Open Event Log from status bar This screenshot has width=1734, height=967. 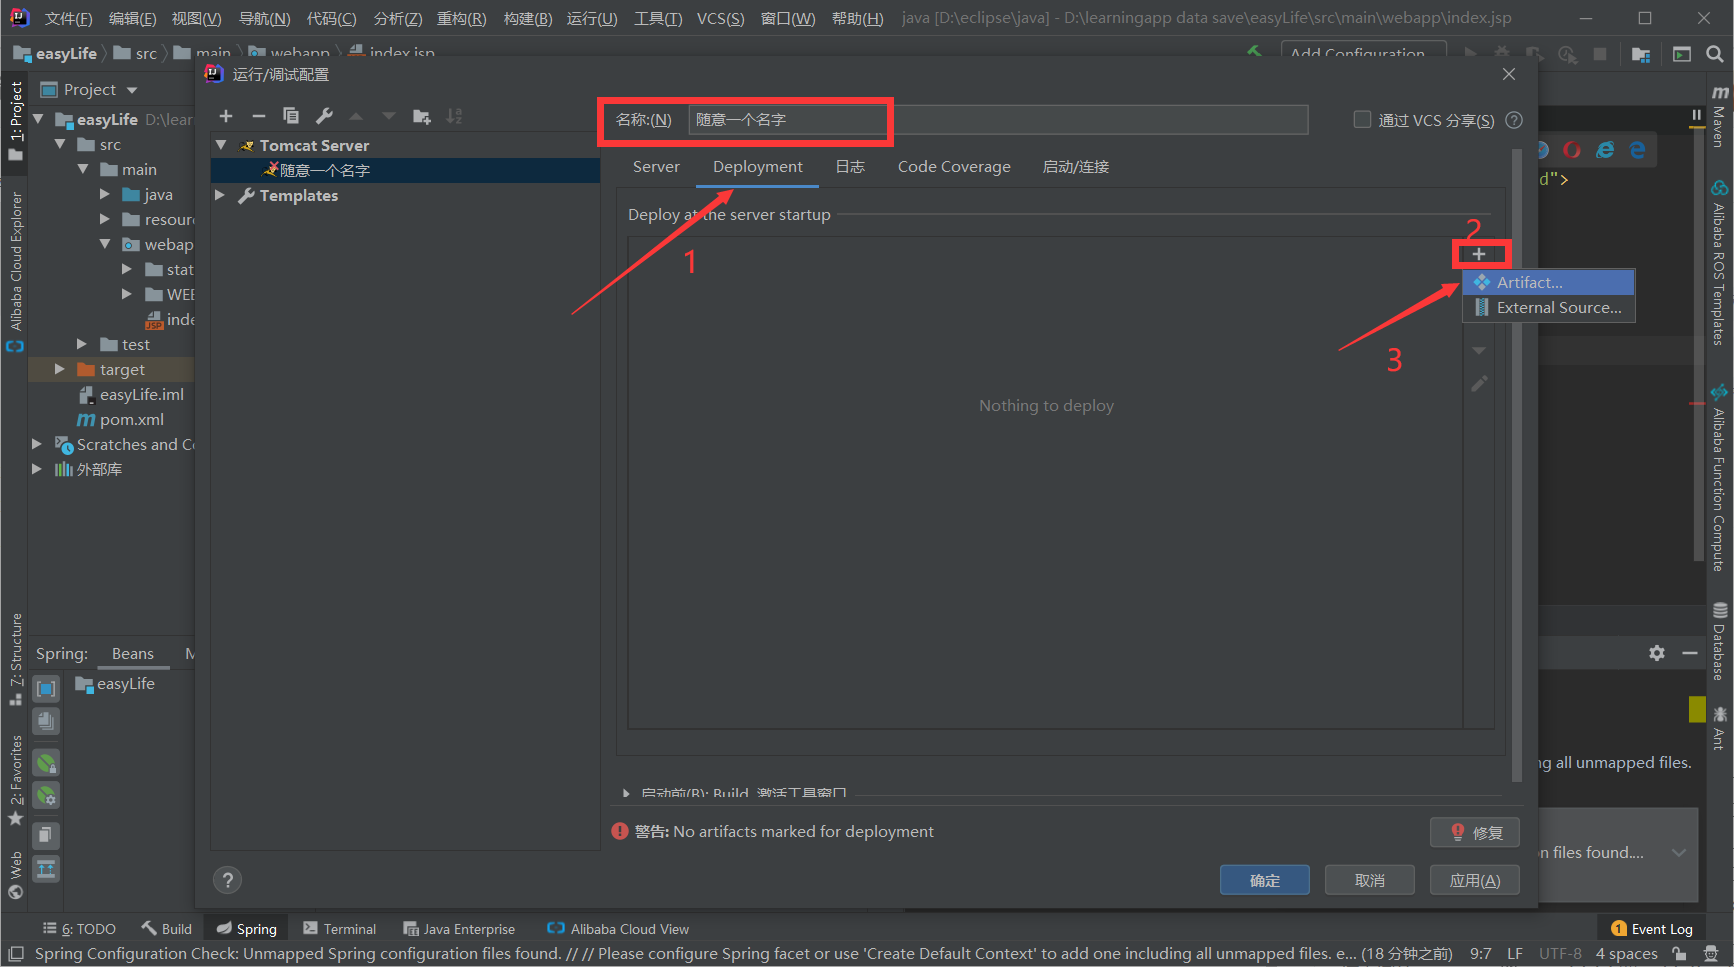pyautogui.click(x=1652, y=929)
